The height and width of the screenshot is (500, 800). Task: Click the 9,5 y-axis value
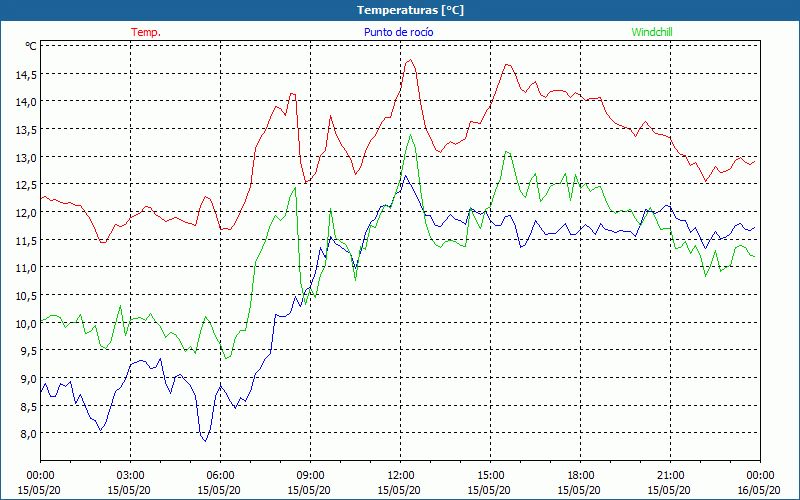(x=28, y=351)
